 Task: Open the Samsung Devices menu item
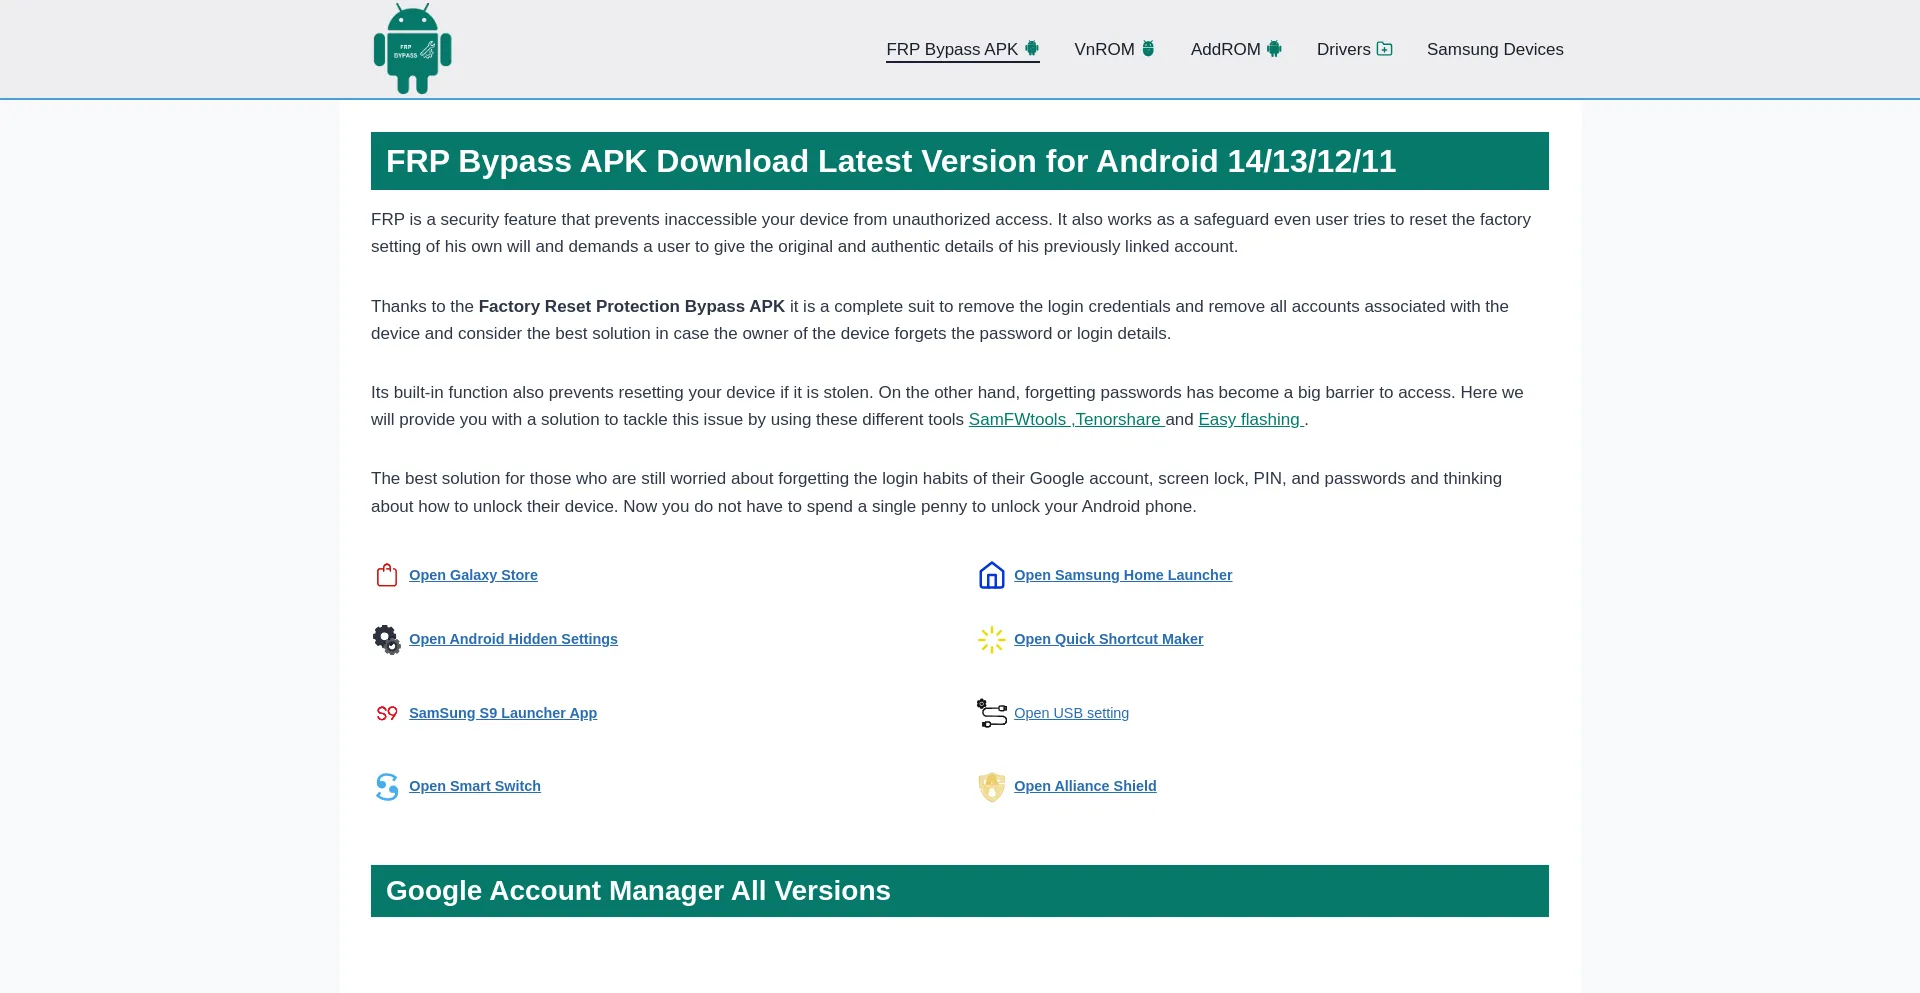1495,49
